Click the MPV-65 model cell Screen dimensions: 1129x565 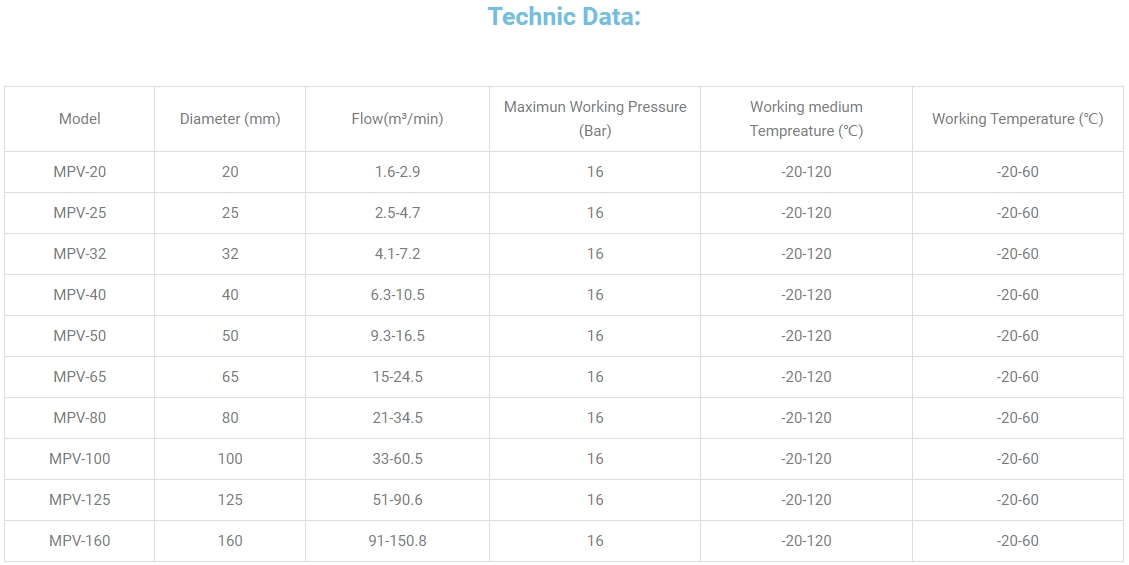tap(80, 377)
